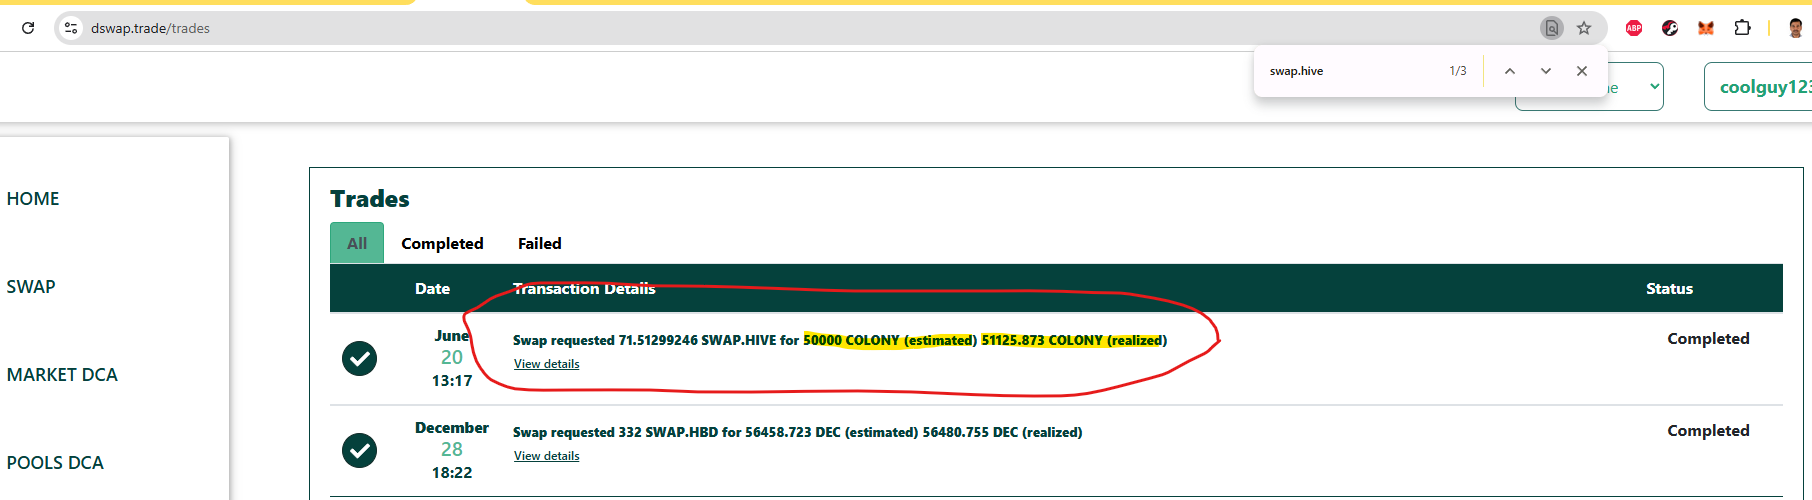Click the swap.hive find-in-page field

tap(1350, 71)
